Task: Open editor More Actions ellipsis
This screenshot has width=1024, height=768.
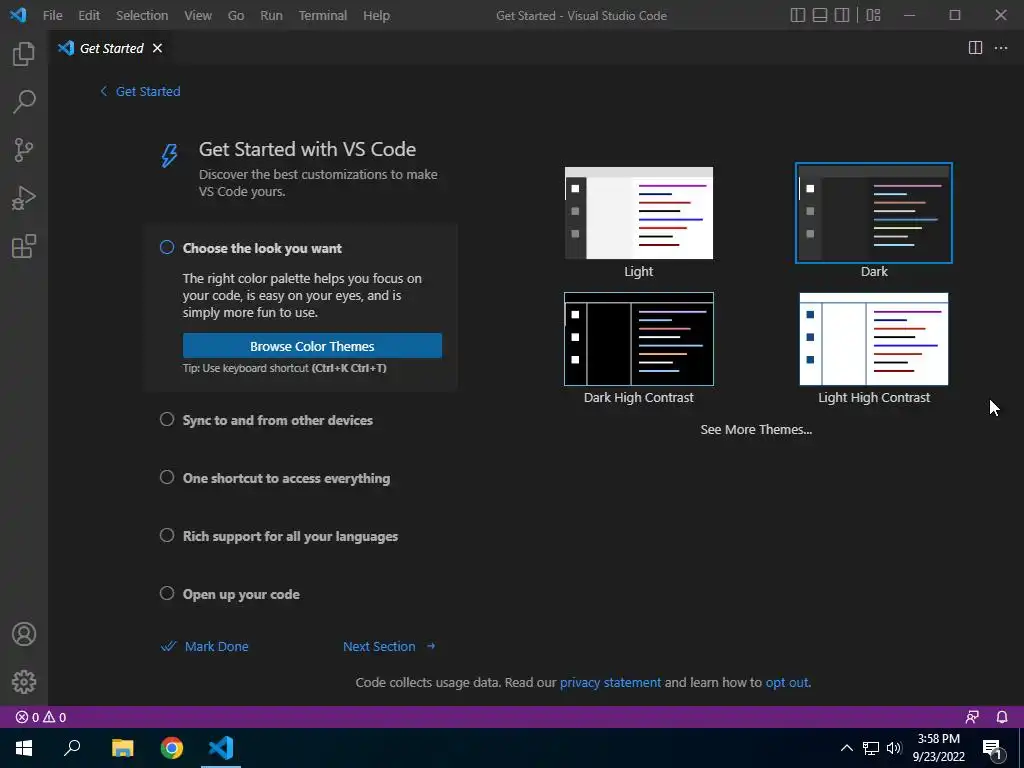Action: tap(1000, 48)
